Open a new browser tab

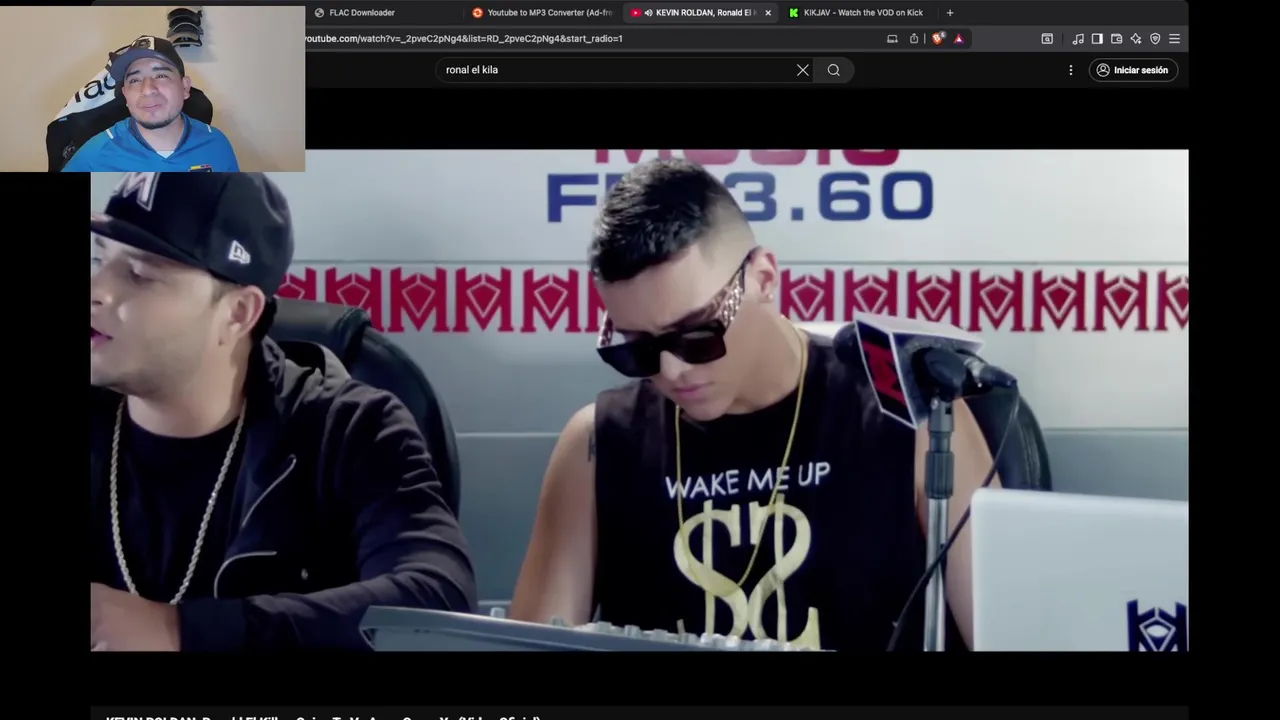pos(950,13)
